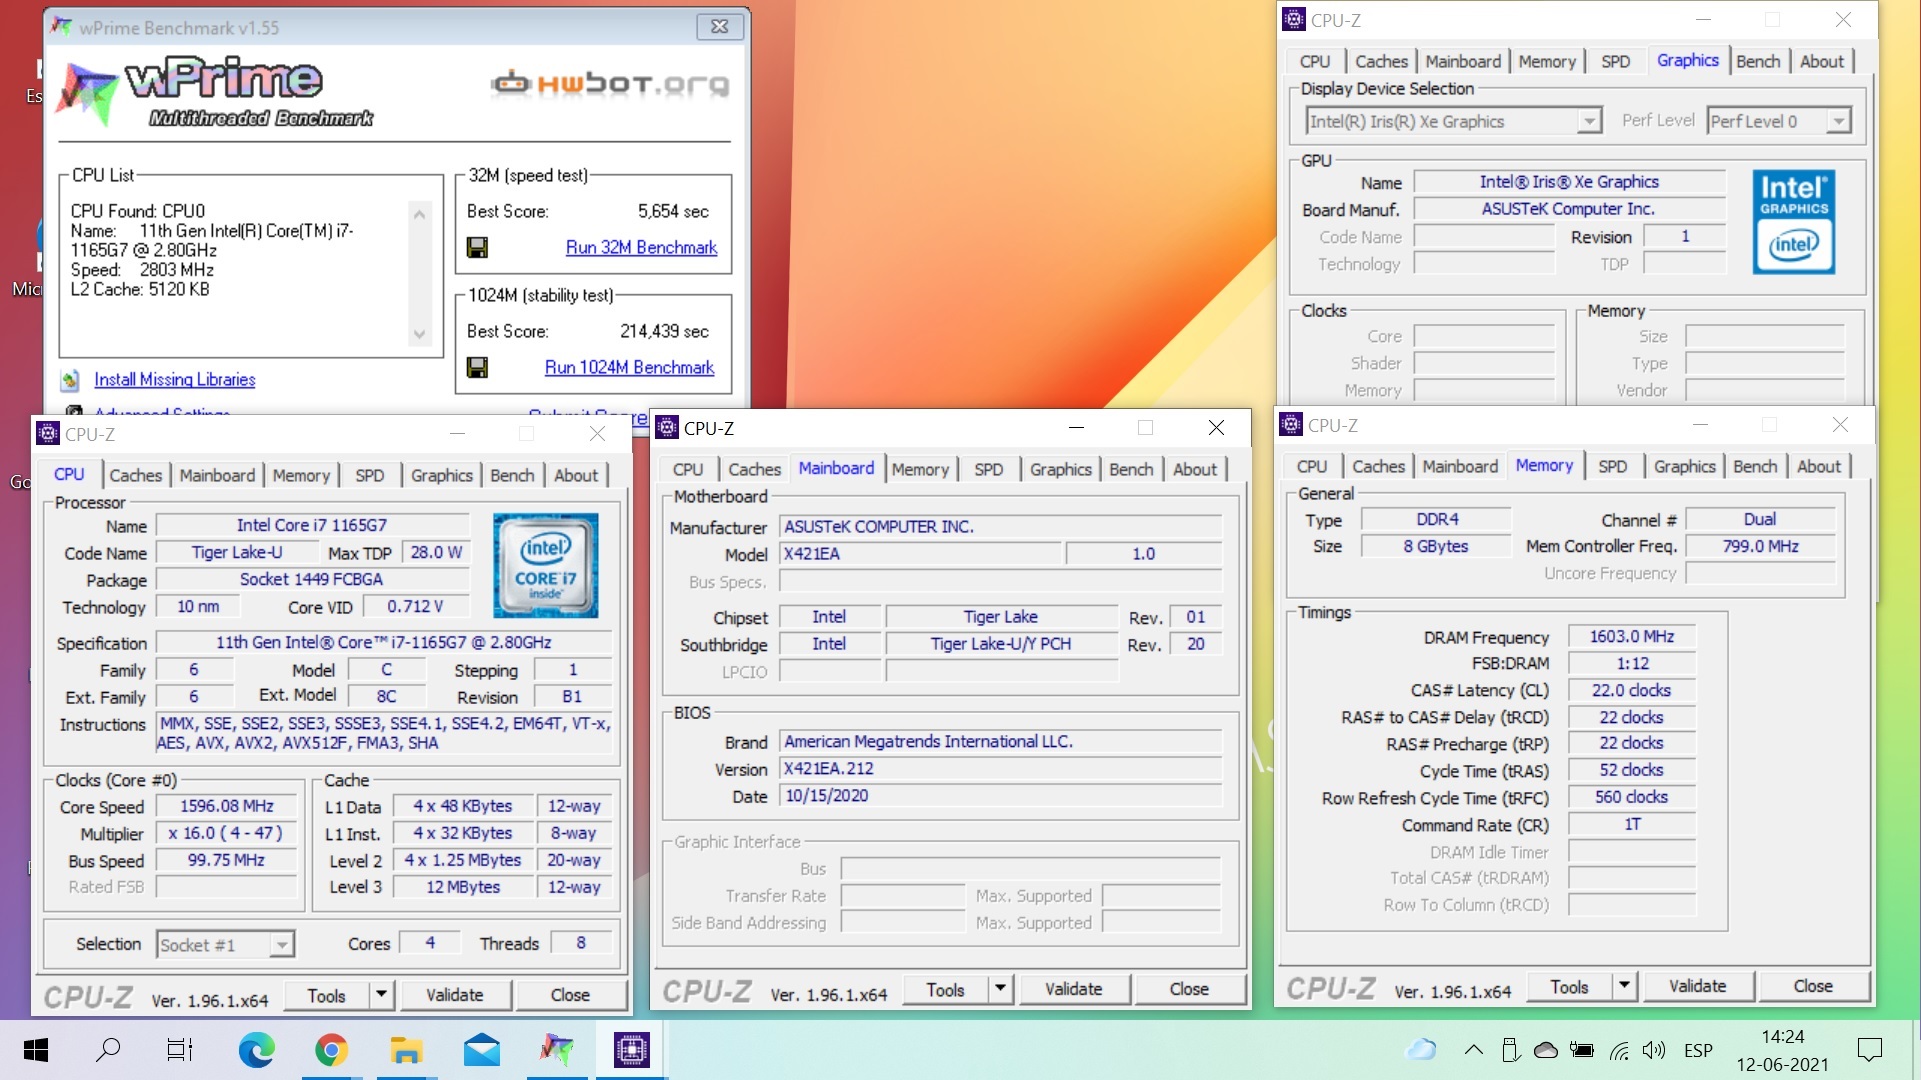Click Tools button in Memory window
This screenshot has width=1921, height=1080.
pos(1569,986)
